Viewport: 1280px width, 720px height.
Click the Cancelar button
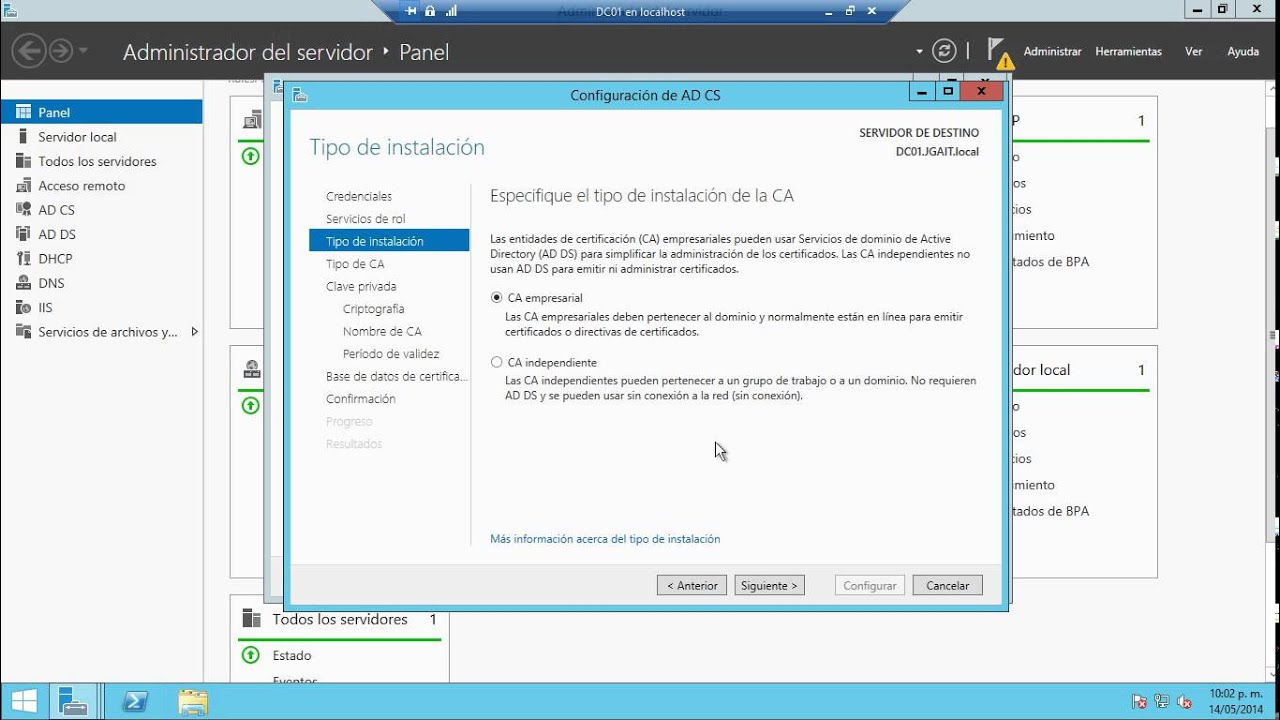[948, 586]
